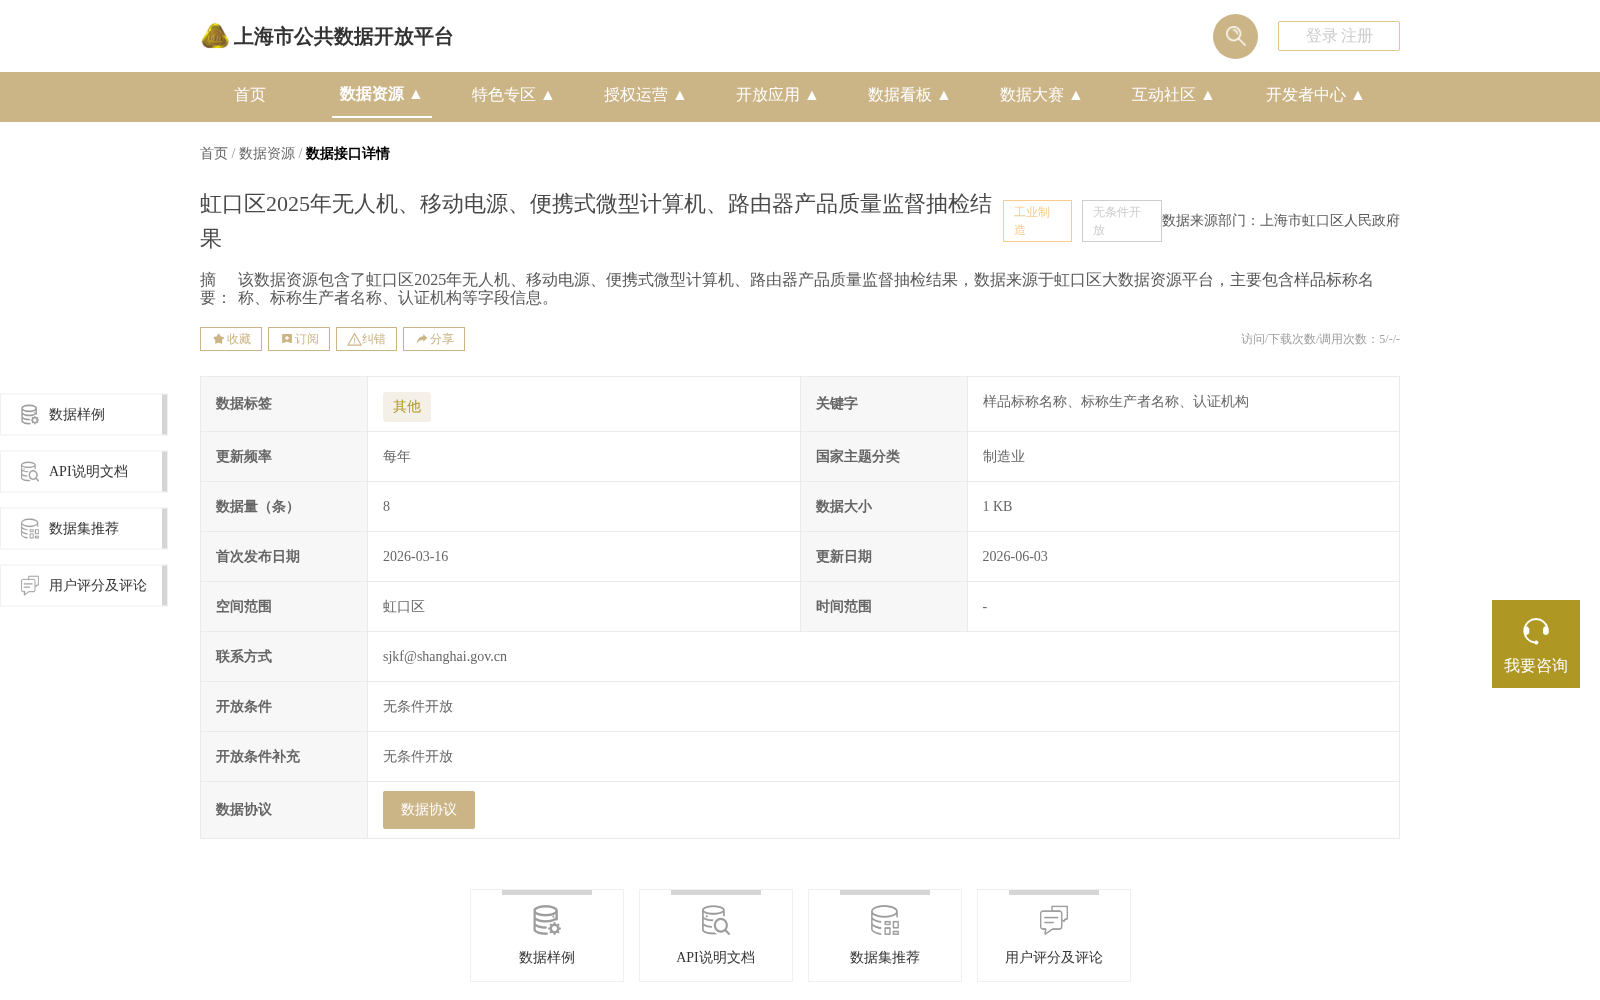Select 数据样例 in the left sidebar

tap(83, 415)
